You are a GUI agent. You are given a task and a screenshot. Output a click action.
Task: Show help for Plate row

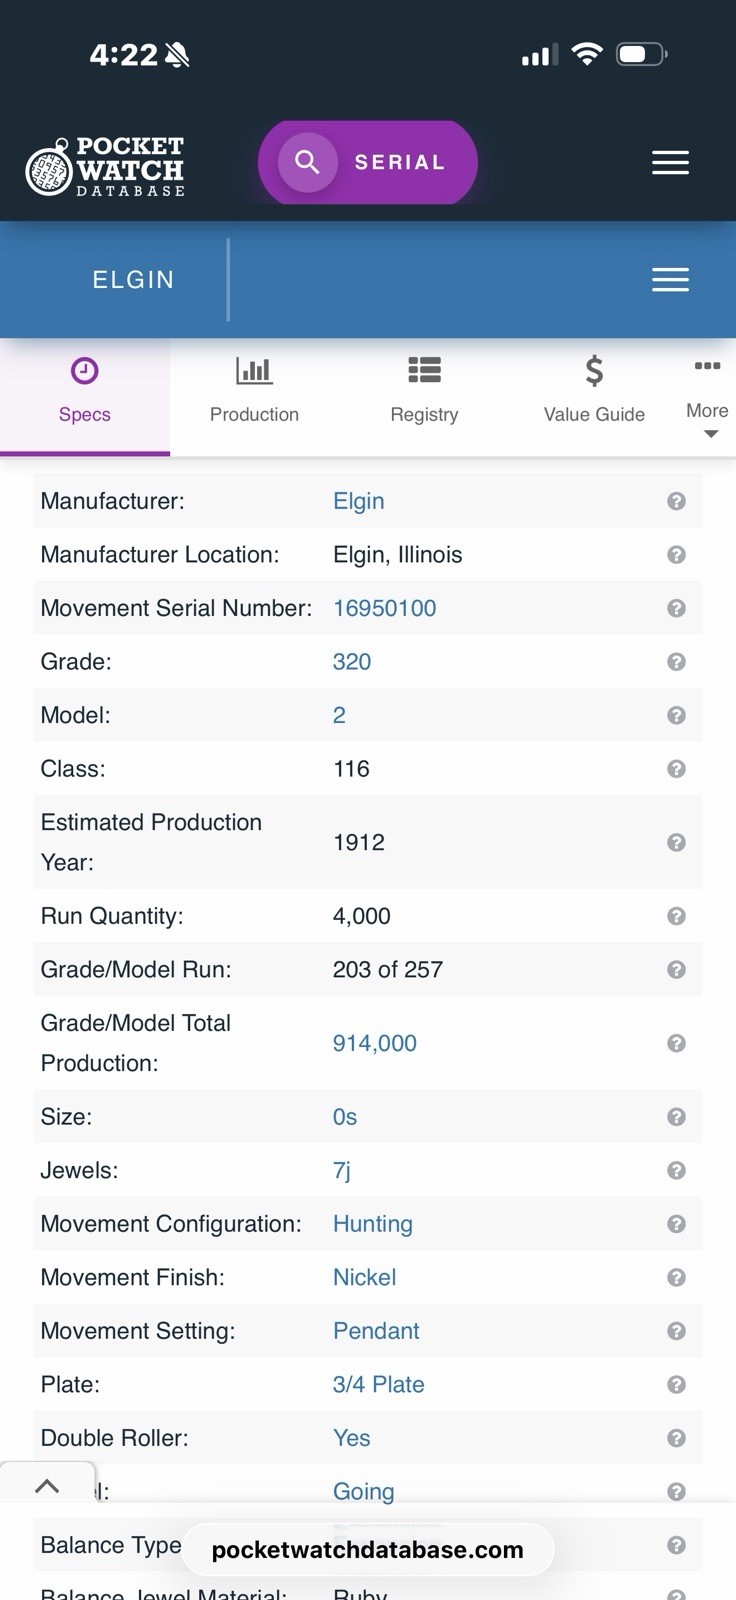click(676, 1384)
